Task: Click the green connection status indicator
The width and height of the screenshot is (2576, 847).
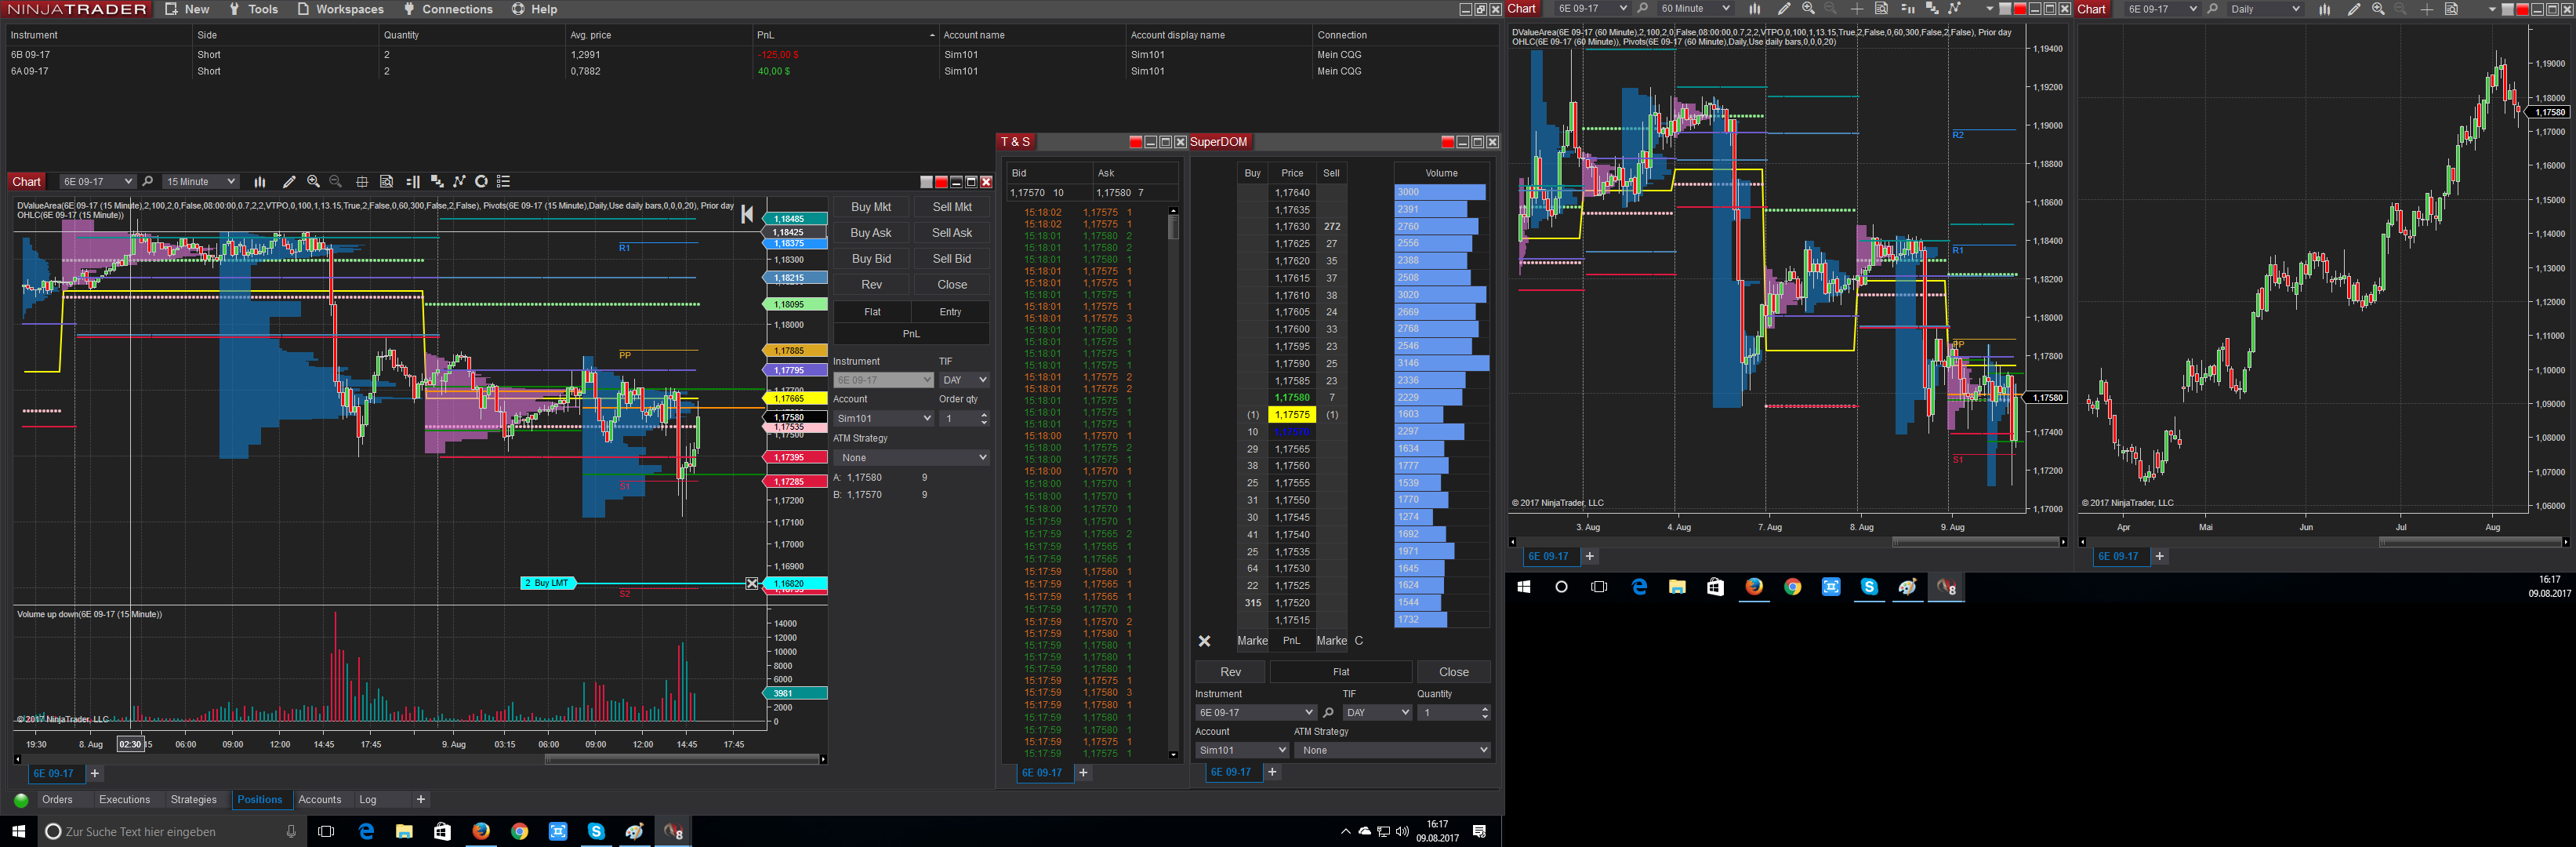Action: coord(21,800)
